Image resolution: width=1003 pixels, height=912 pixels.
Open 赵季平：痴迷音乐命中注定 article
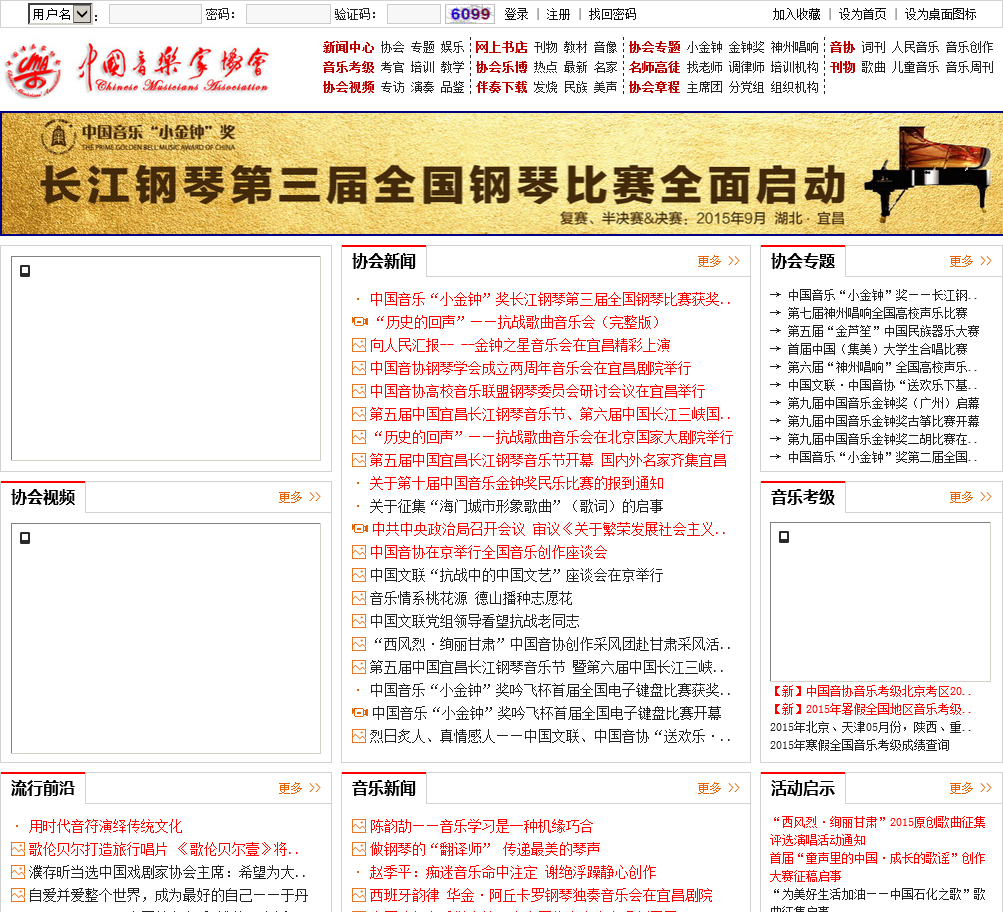[512, 872]
